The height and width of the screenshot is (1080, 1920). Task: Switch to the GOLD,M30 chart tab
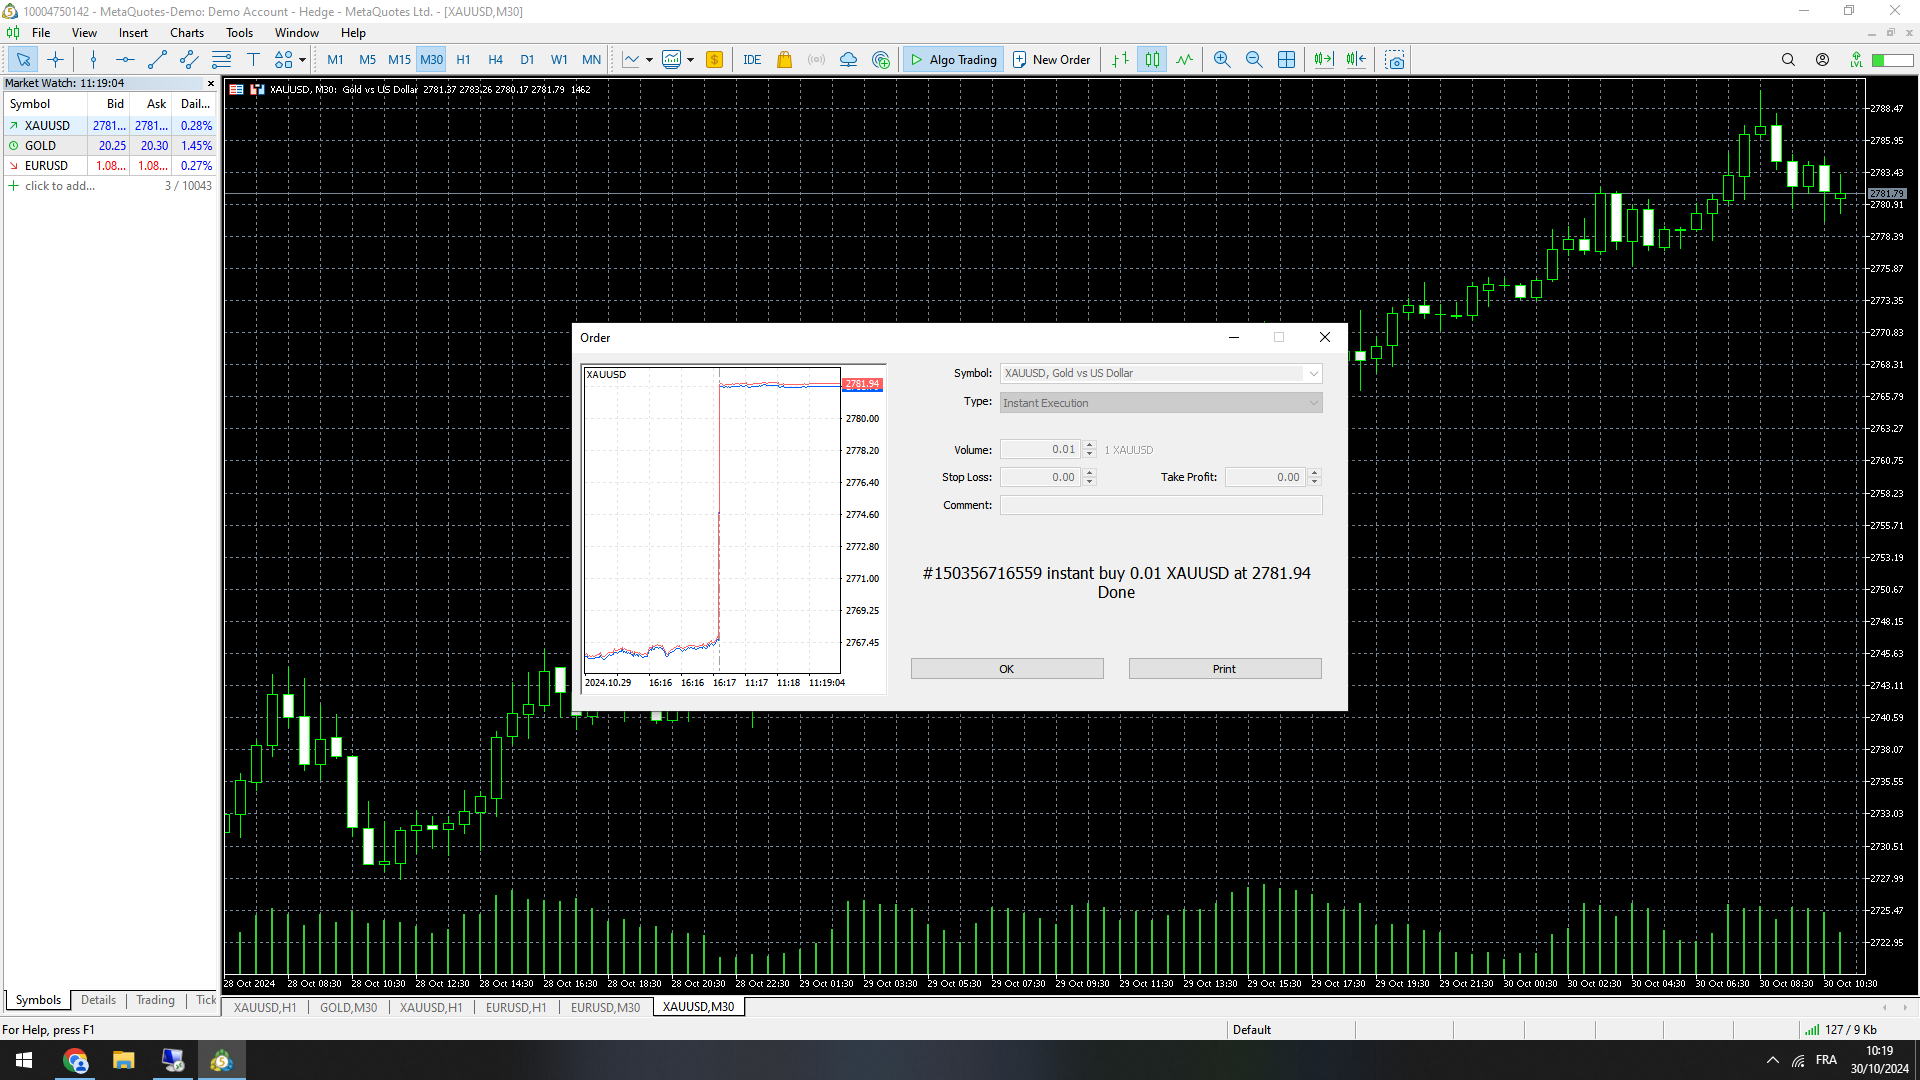(x=348, y=1007)
